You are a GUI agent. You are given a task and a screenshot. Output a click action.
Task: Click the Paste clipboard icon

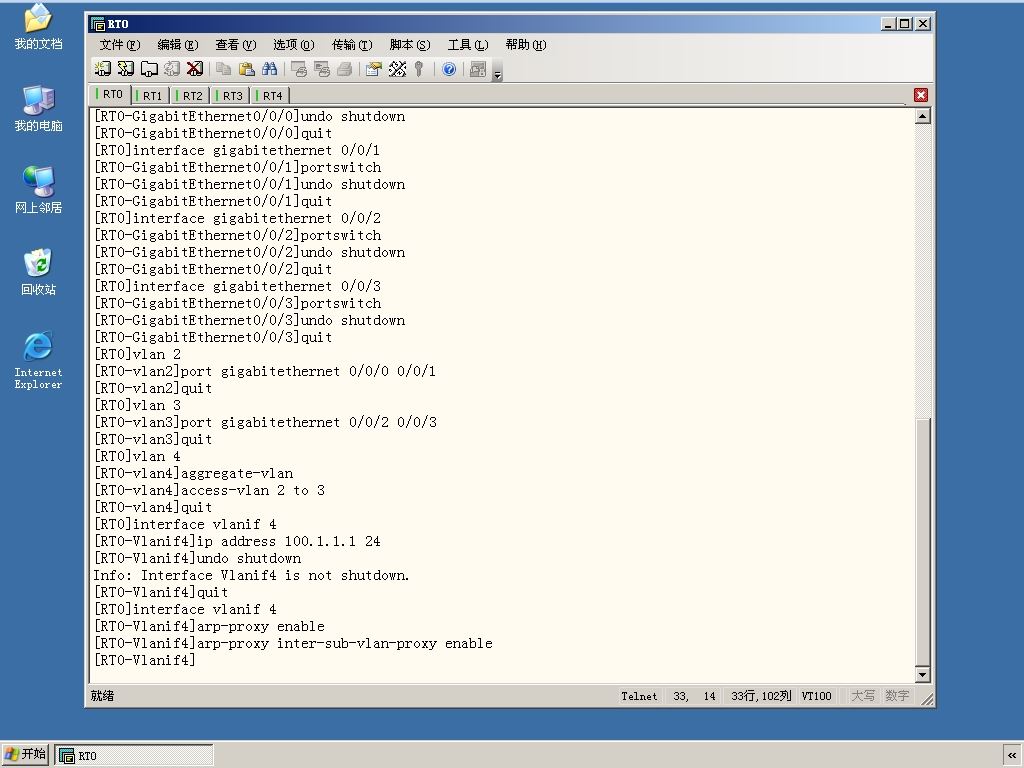click(x=246, y=69)
